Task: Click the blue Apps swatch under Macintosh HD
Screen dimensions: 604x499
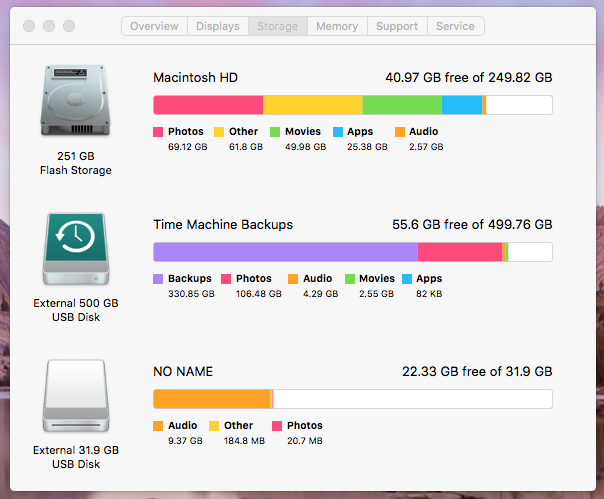Action: (x=338, y=132)
